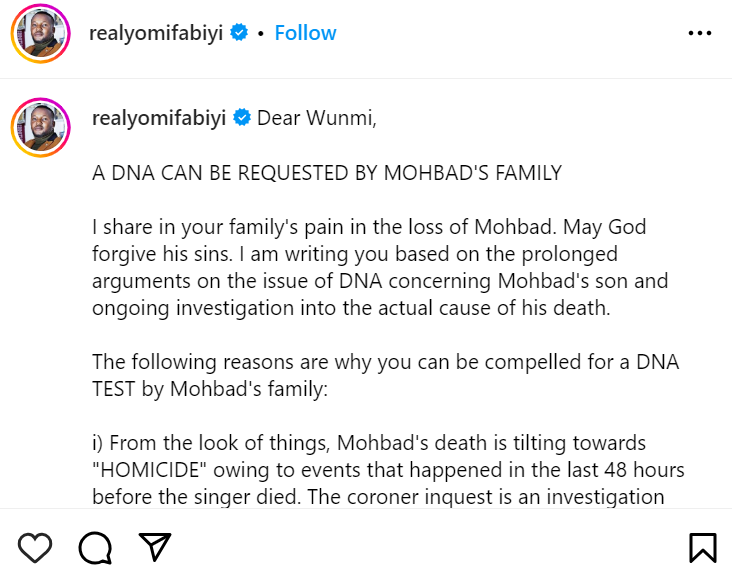
Task: Click the verified badge in the header
Action: coord(239,33)
